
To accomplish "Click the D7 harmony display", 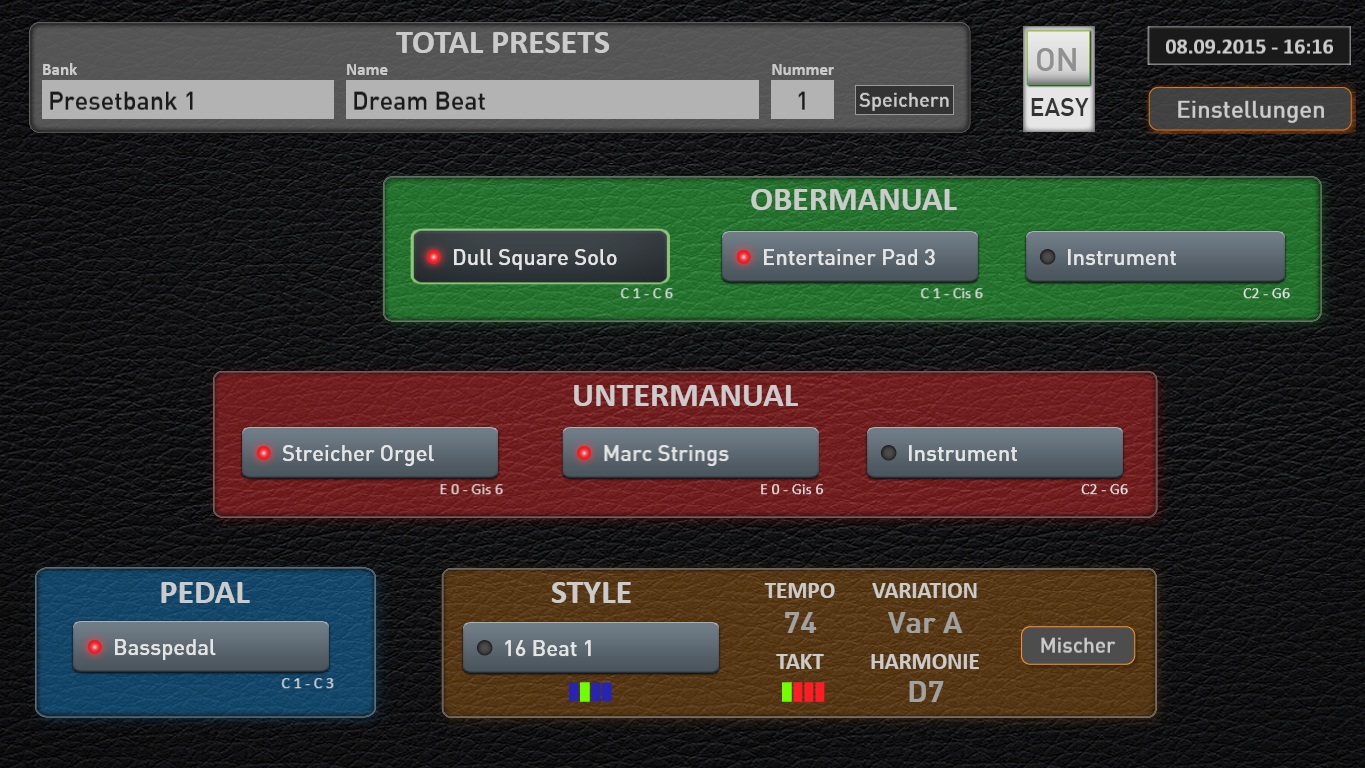I will click(925, 692).
